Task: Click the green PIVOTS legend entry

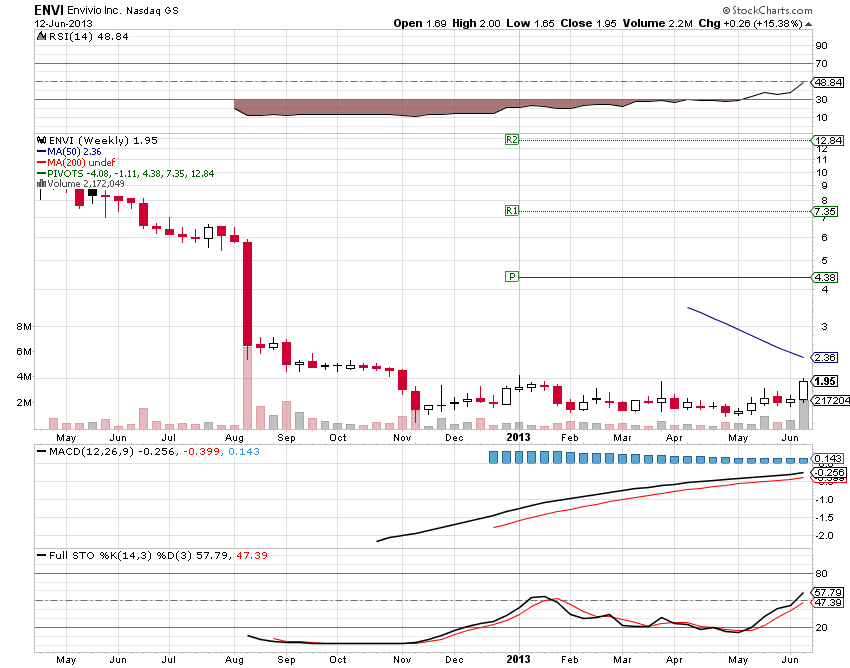Action: tap(125, 174)
